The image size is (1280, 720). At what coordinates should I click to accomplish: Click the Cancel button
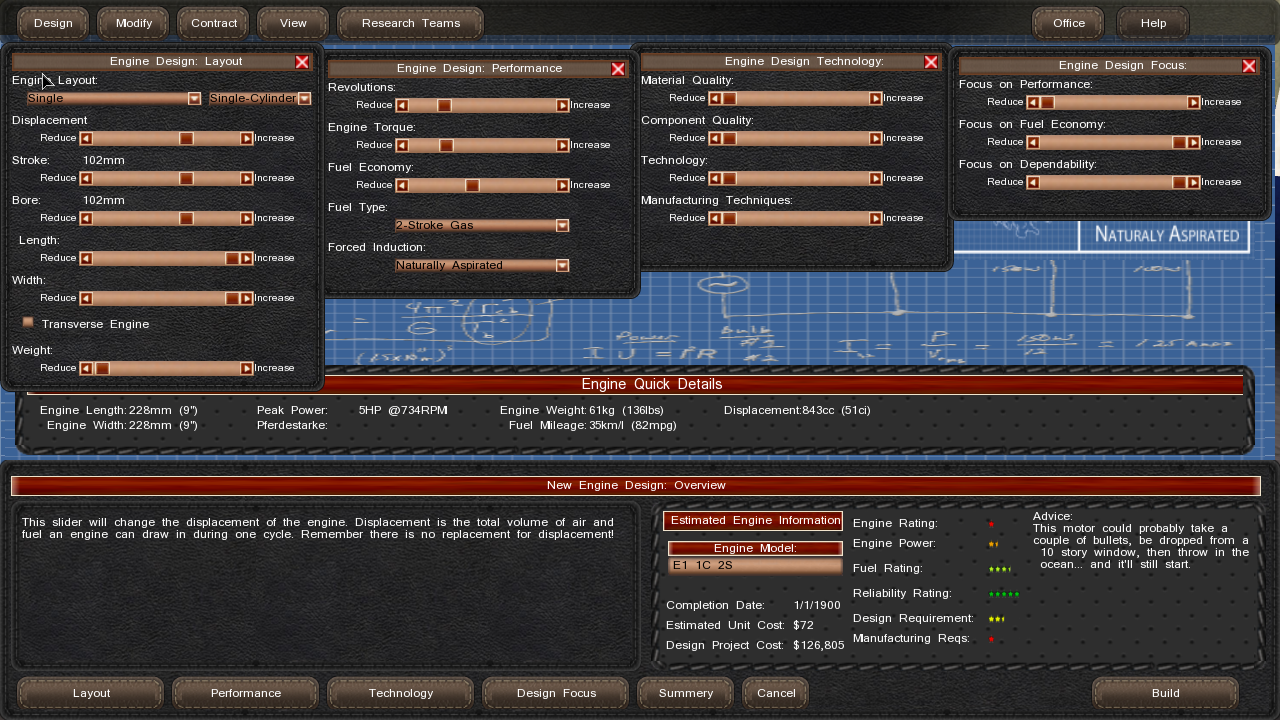(776, 693)
